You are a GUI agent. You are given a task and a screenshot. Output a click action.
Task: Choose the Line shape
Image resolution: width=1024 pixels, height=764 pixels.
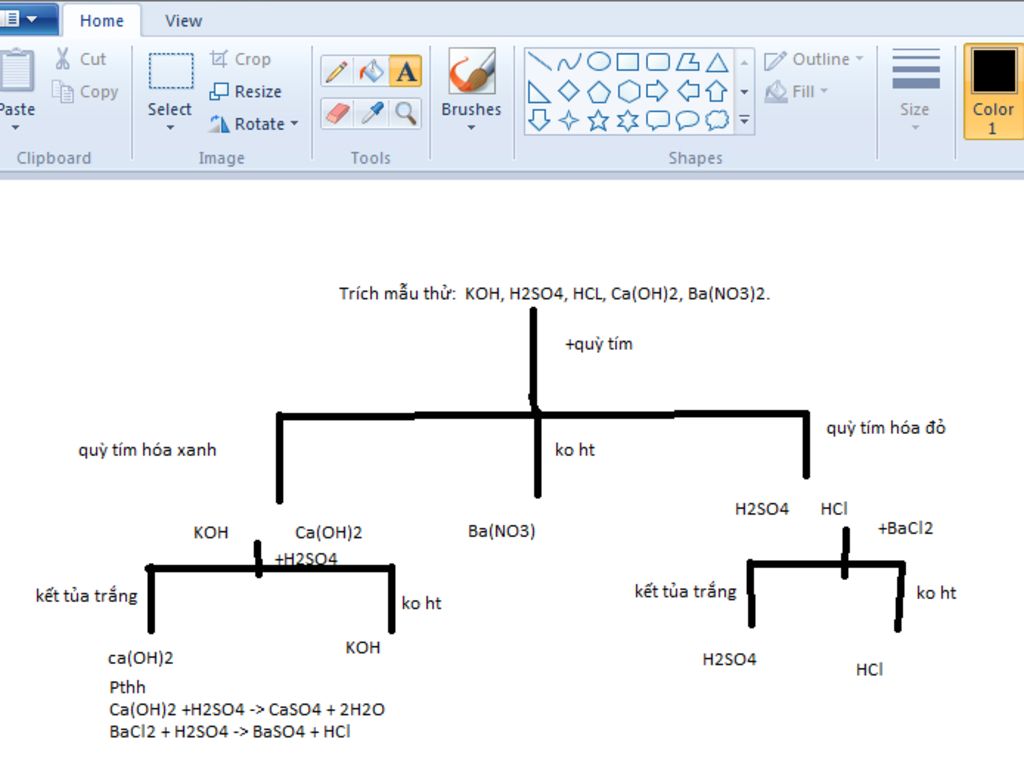(x=539, y=61)
